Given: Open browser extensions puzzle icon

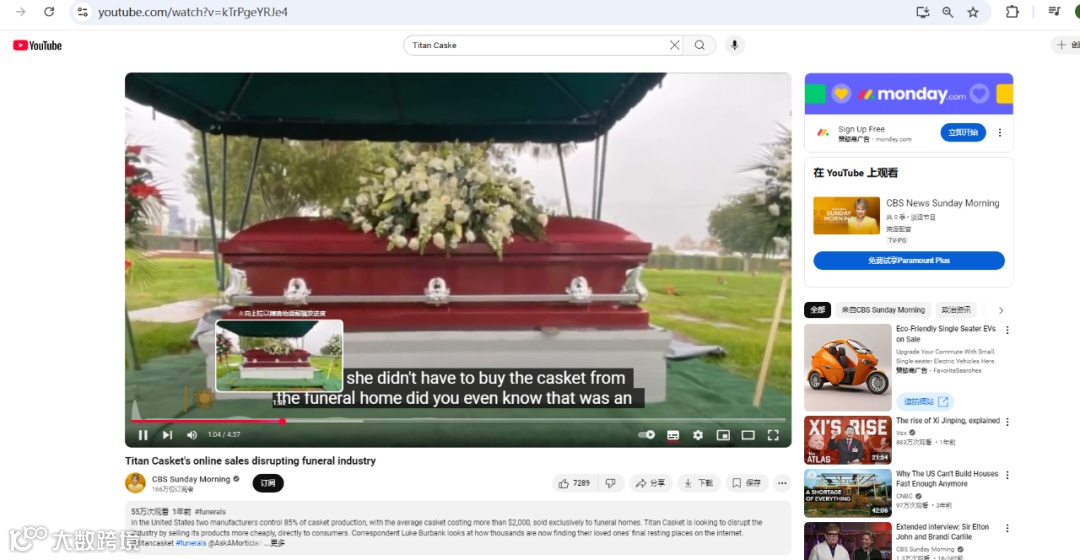Looking at the screenshot, I should click(1012, 12).
